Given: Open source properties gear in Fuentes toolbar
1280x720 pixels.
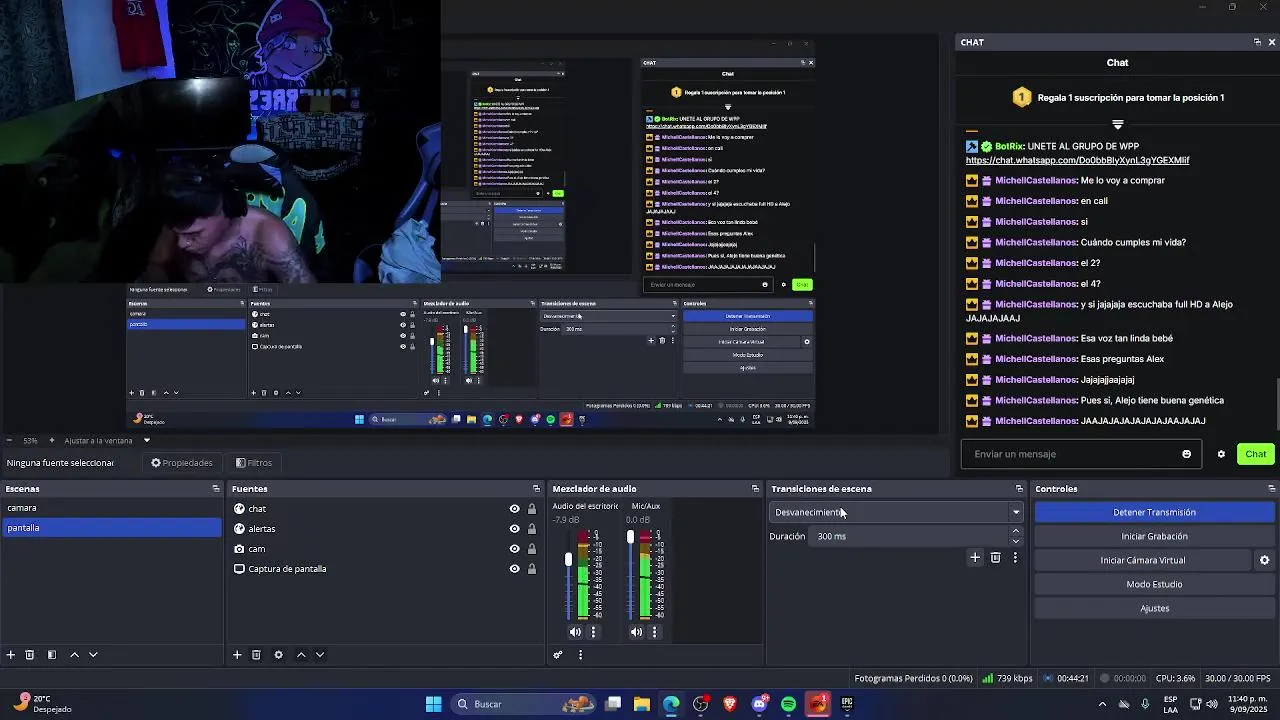Looking at the screenshot, I should [x=278, y=655].
